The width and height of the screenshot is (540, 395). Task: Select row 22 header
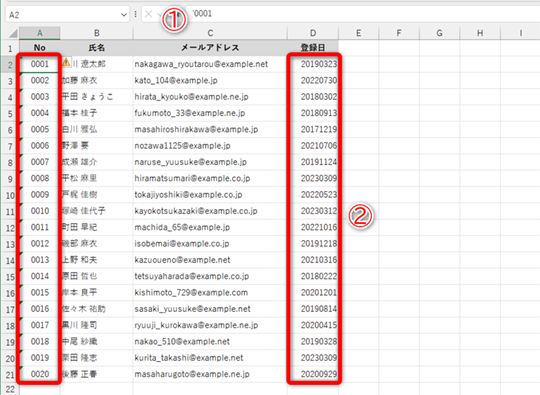10,389
